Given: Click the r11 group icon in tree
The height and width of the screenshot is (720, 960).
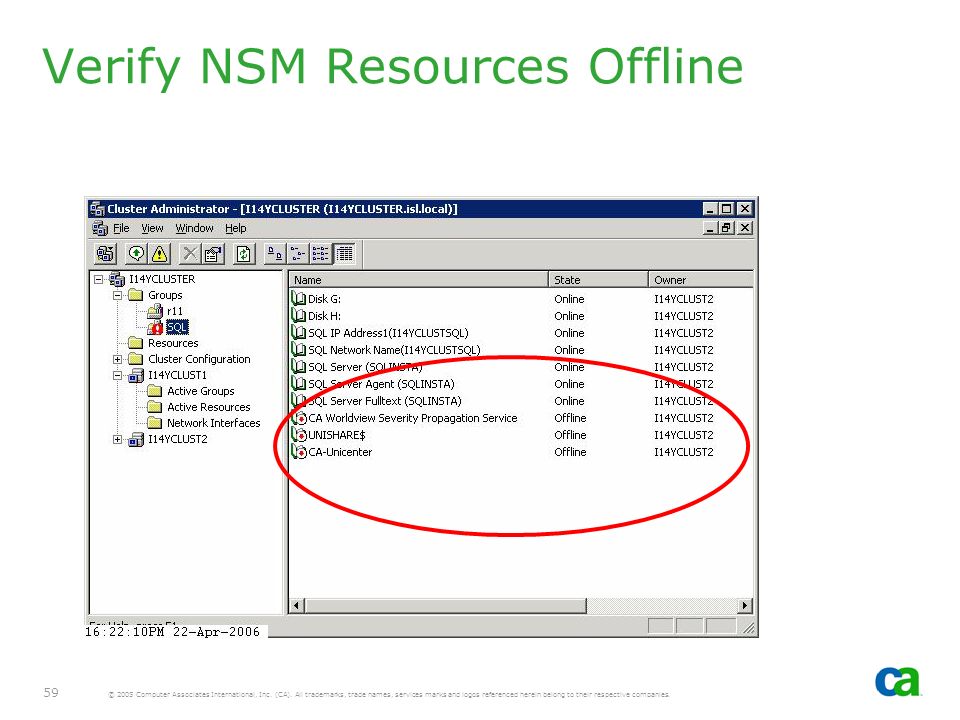Looking at the screenshot, I should click(x=155, y=311).
